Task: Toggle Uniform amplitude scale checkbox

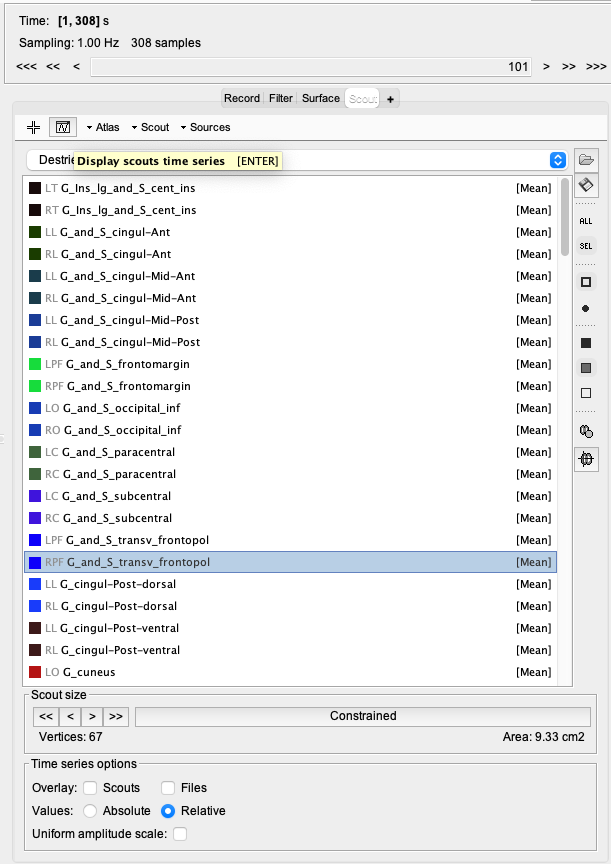Action: (180, 834)
